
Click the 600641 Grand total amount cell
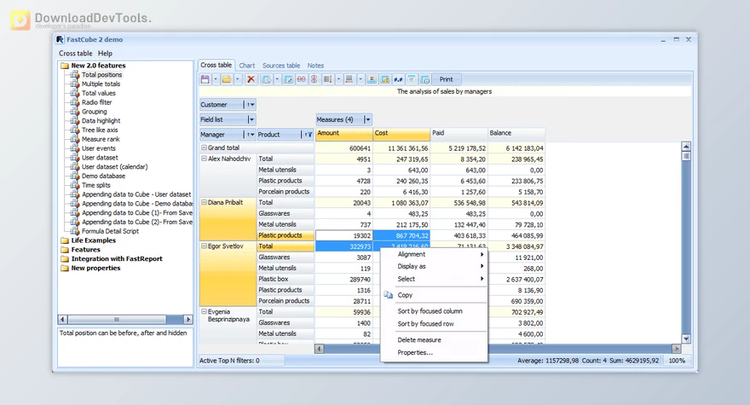coord(344,148)
